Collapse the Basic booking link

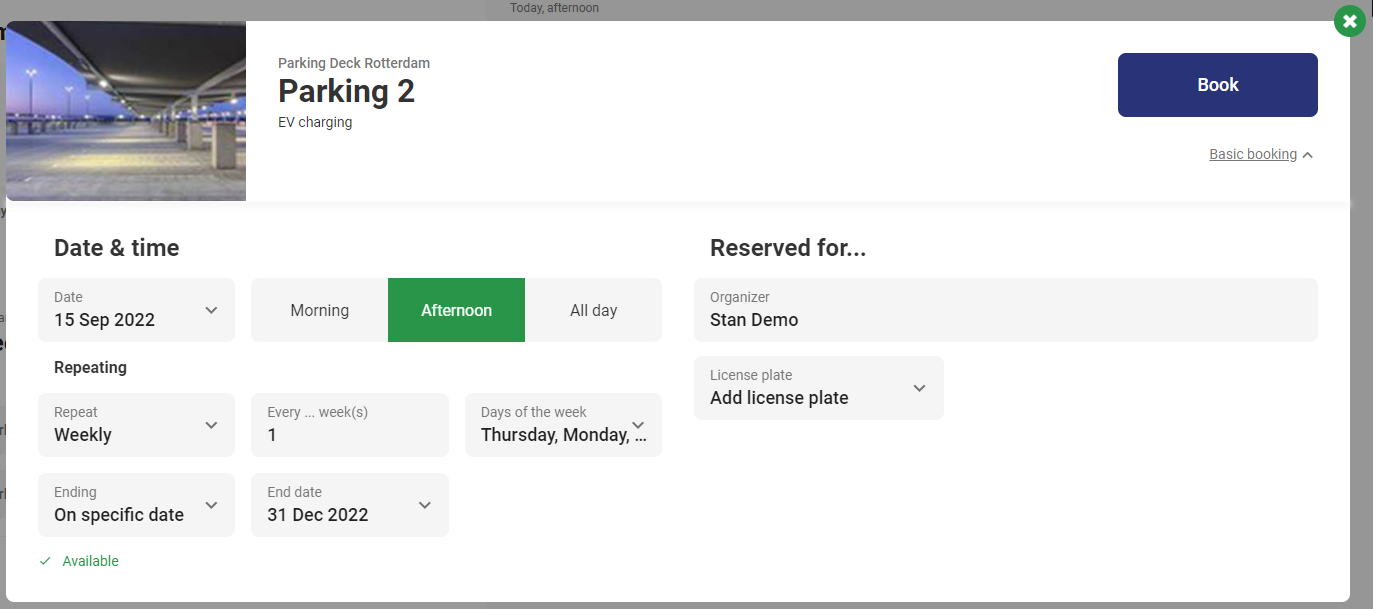(x=1252, y=154)
